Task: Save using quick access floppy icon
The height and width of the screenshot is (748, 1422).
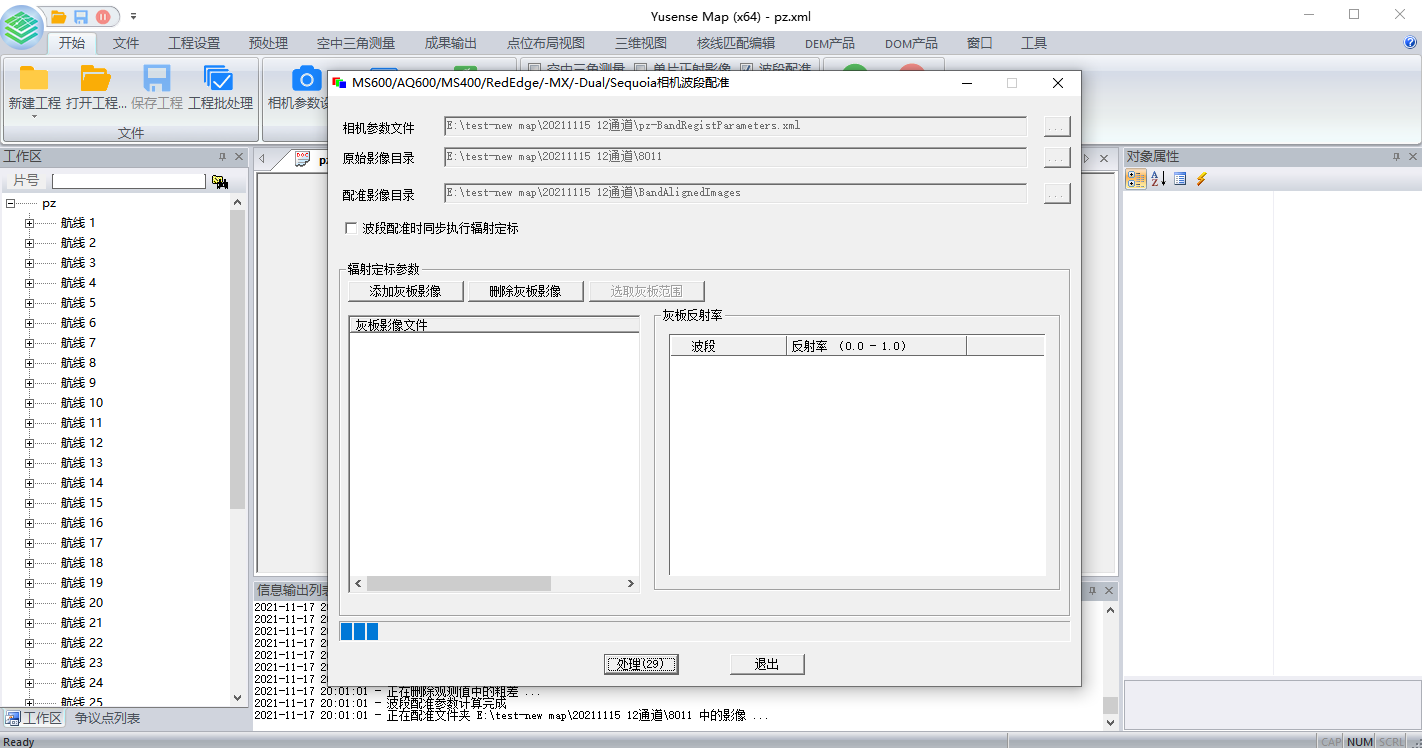Action: [x=81, y=16]
